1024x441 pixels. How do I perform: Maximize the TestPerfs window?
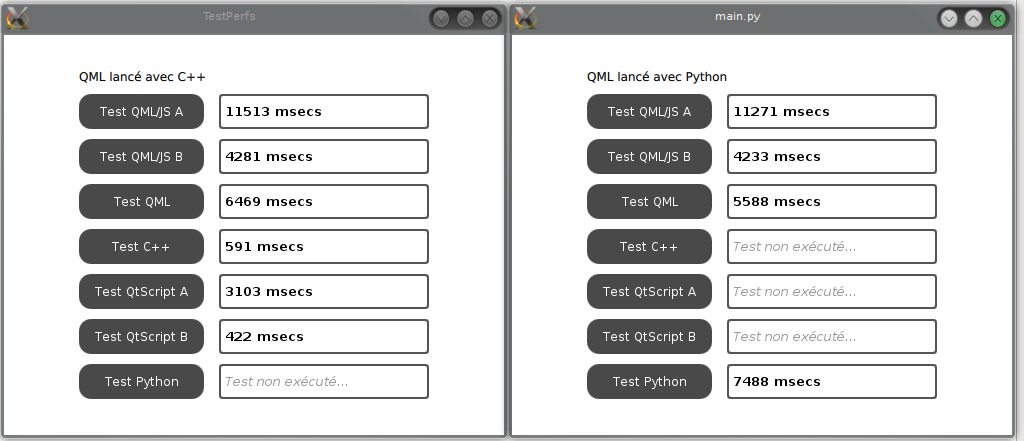pyautogui.click(x=465, y=18)
